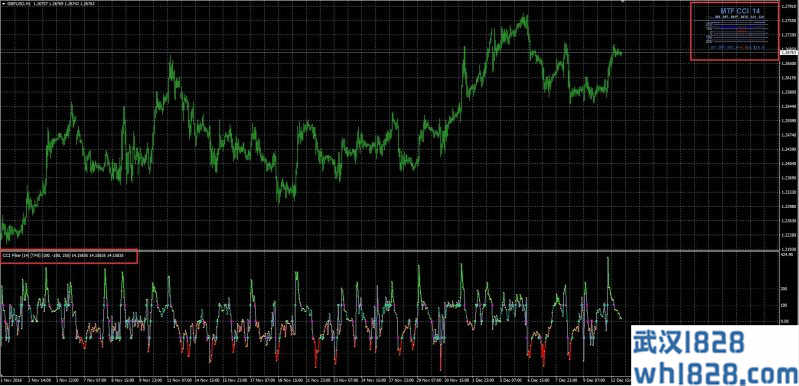Click the horizontal current price line across the chart
This screenshot has width=799, height=386.
point(390,52)
